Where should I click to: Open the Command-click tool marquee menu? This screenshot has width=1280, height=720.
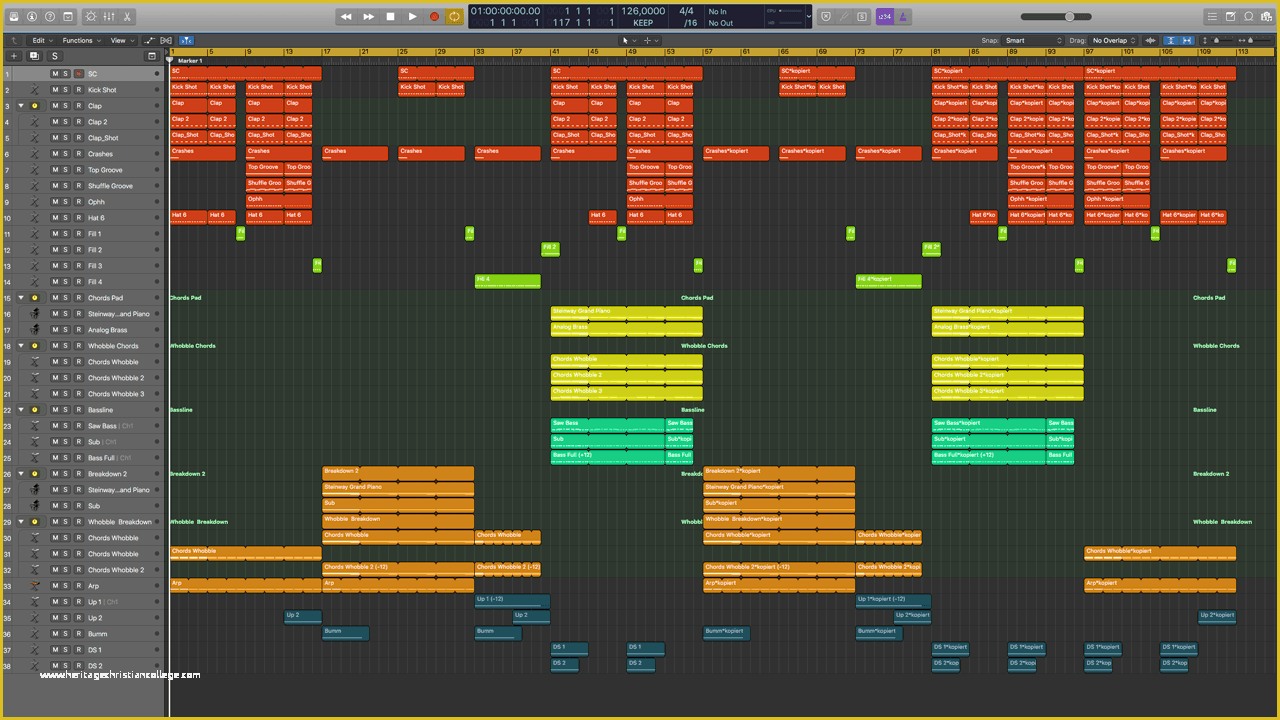tap(651, 41)
